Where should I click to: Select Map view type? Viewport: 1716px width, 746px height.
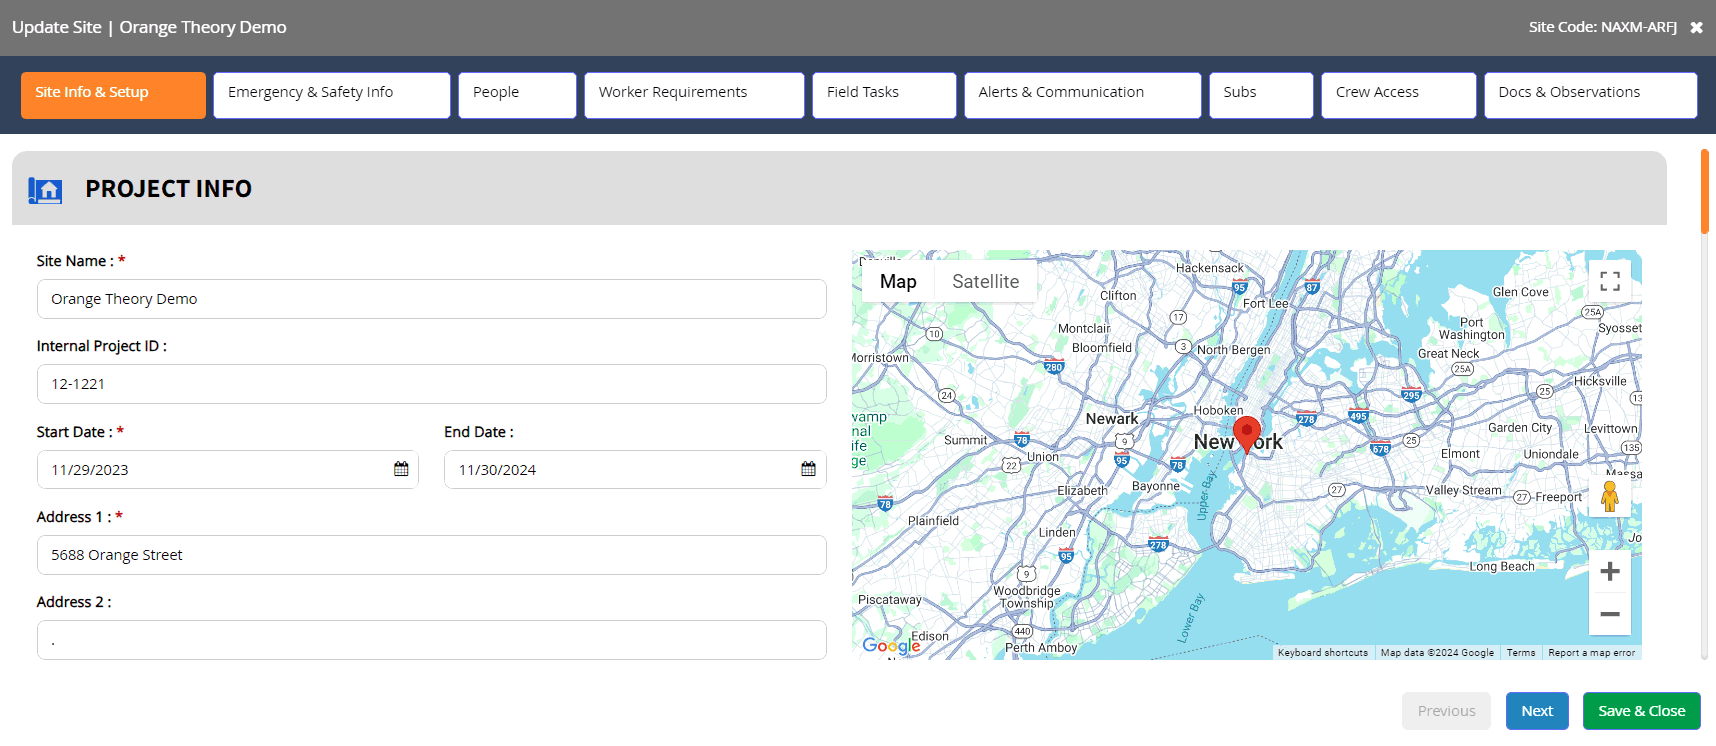(898, 282)
